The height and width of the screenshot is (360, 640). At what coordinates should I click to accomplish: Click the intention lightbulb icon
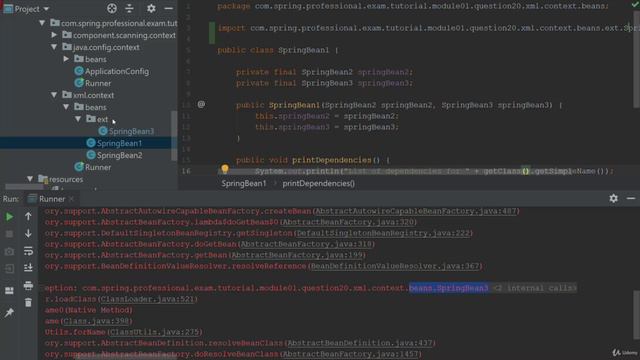(x=224, y=169)
